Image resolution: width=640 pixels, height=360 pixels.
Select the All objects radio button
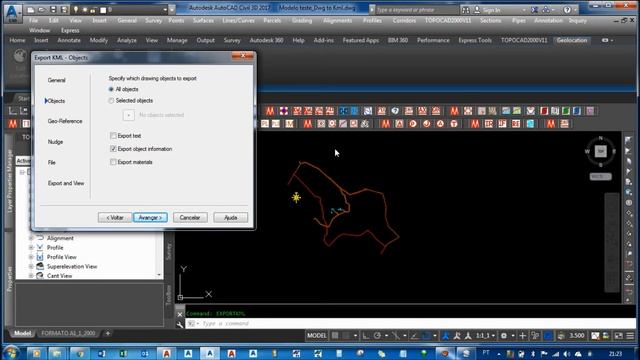(x=111, y=89)
